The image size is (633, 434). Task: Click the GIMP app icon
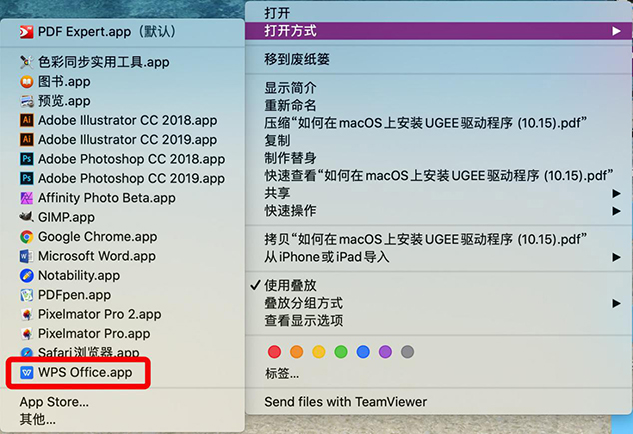(x=27, y=217)
